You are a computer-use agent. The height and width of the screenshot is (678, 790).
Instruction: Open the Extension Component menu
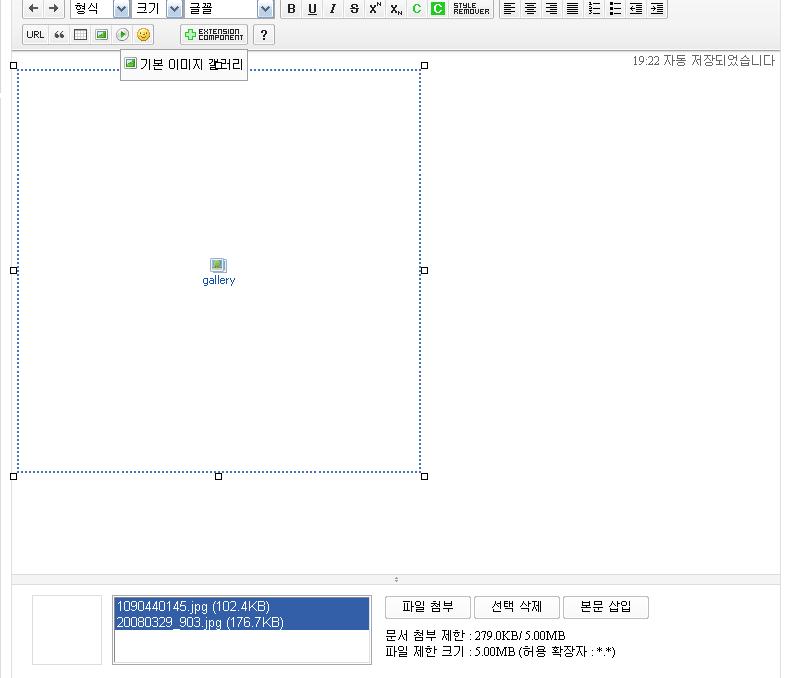[x=214, y=35]
